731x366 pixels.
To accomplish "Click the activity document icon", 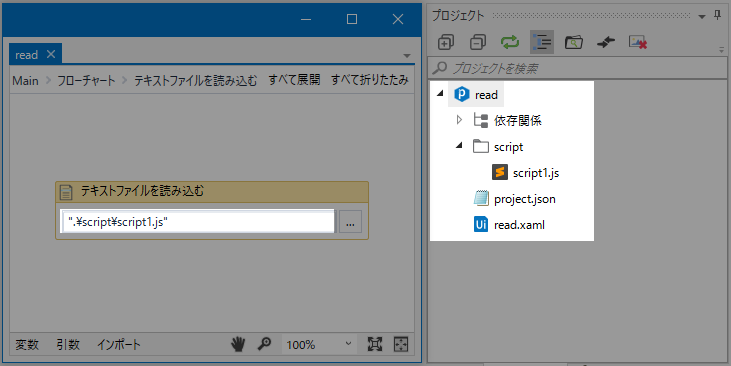I will (x=66, y=192).
